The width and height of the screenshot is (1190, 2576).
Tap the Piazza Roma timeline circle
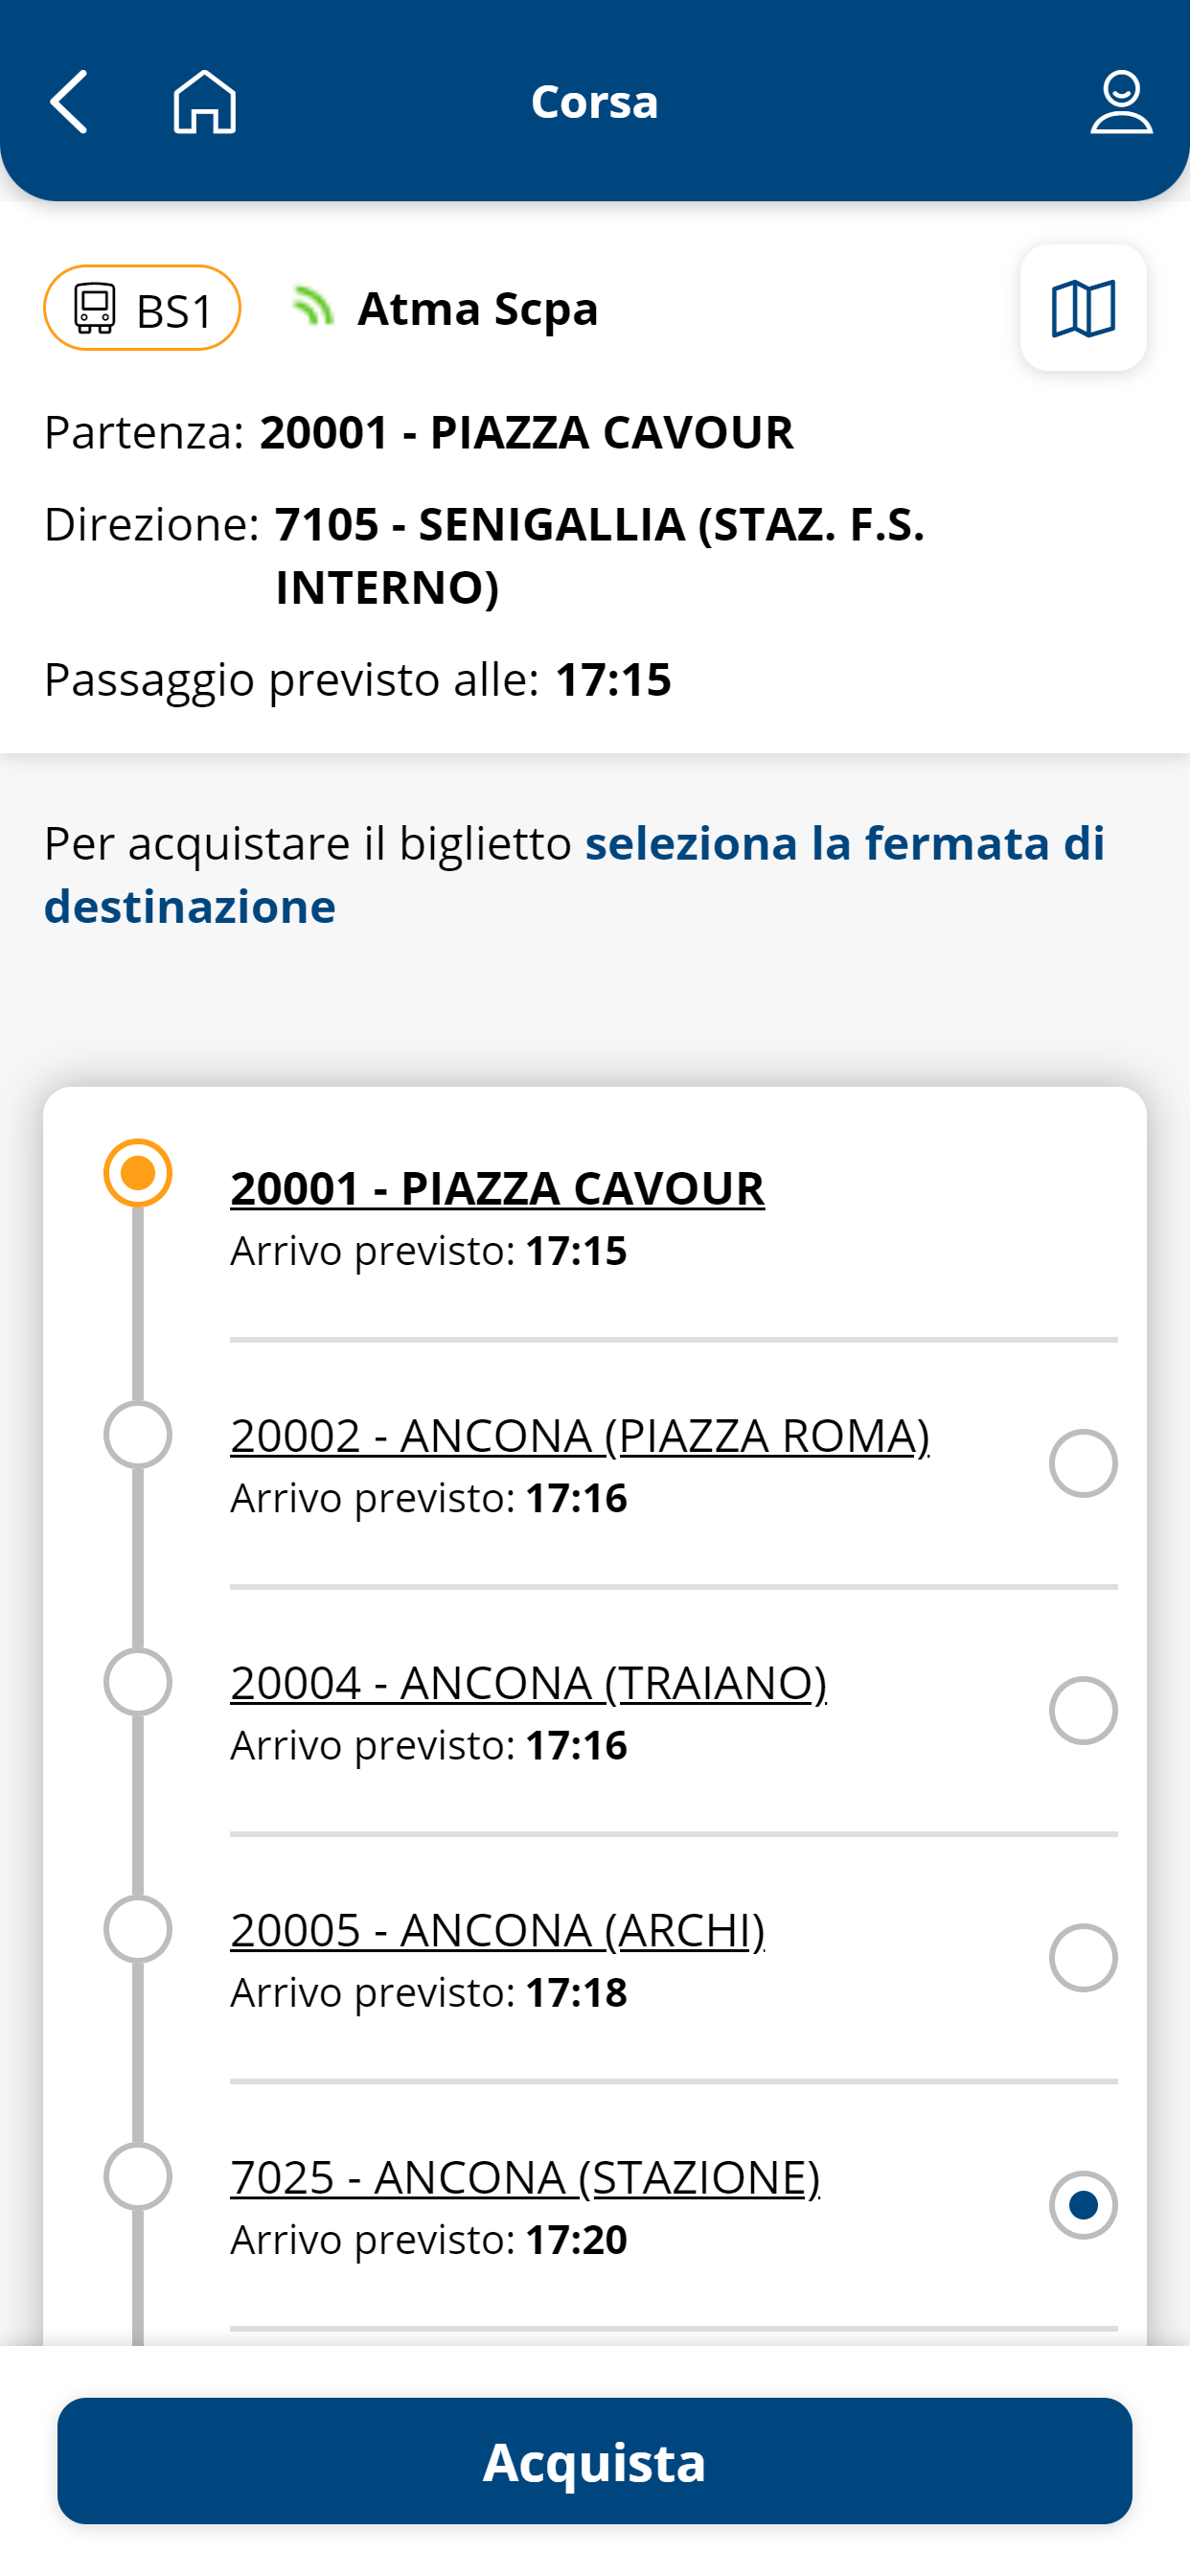tap(138, 1434)
